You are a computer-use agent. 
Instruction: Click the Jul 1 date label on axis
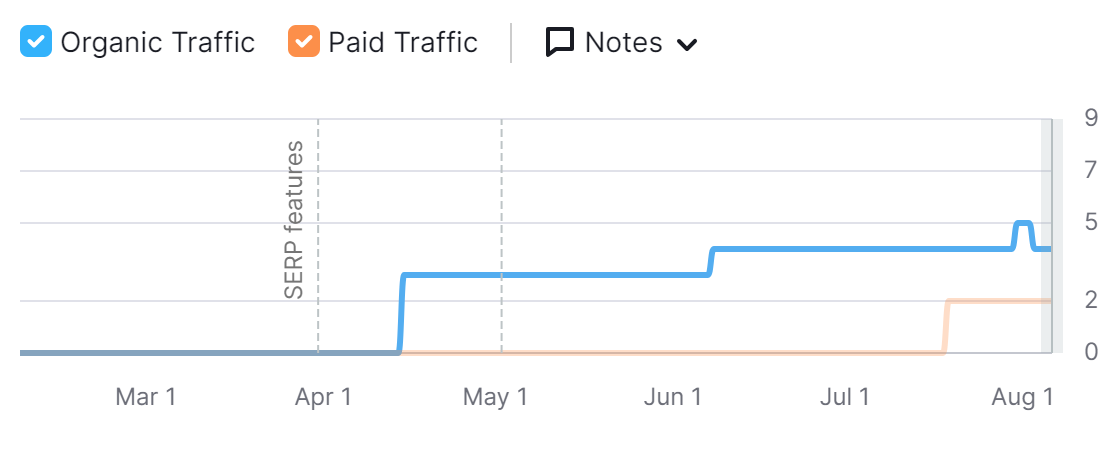point(845,398)
